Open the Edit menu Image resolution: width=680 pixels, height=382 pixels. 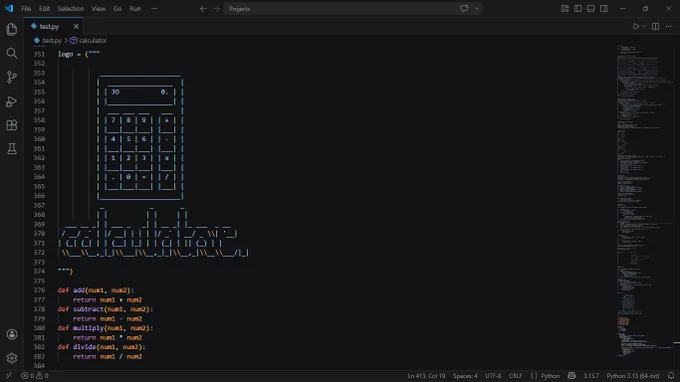coord(44,9)
